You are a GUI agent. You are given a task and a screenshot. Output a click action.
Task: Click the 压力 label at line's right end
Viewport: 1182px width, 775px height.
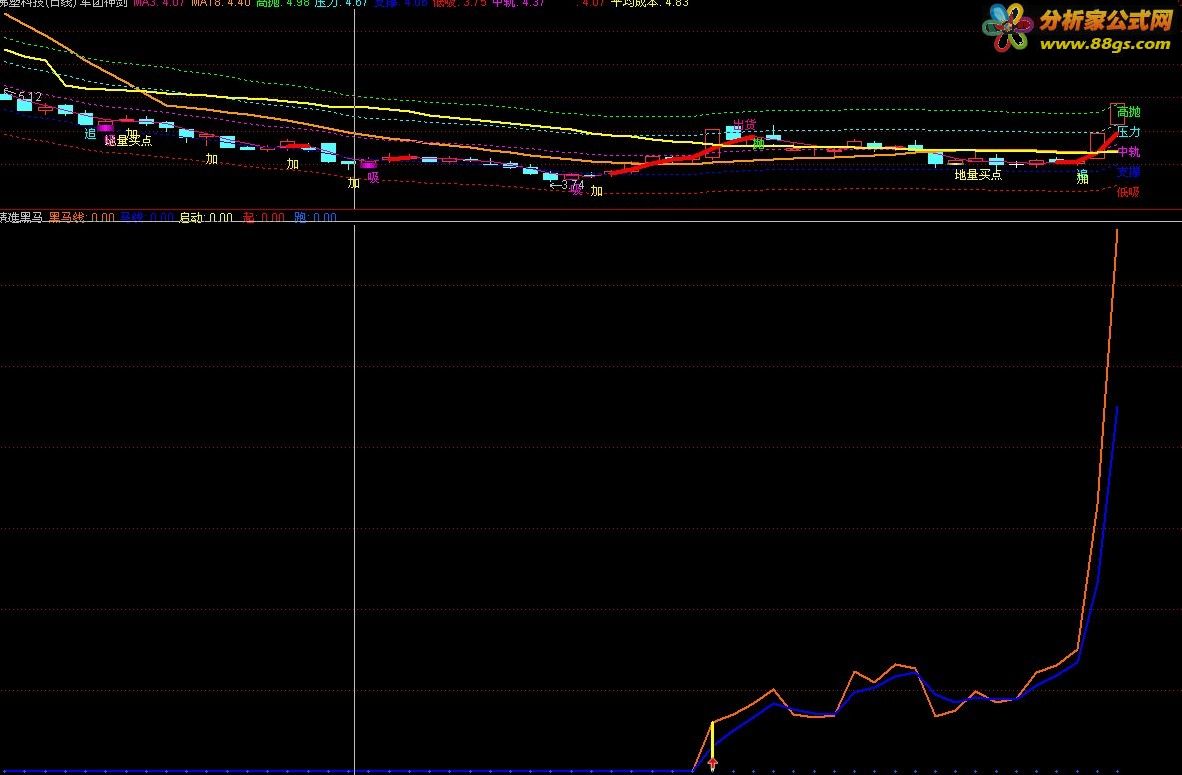1128,132
